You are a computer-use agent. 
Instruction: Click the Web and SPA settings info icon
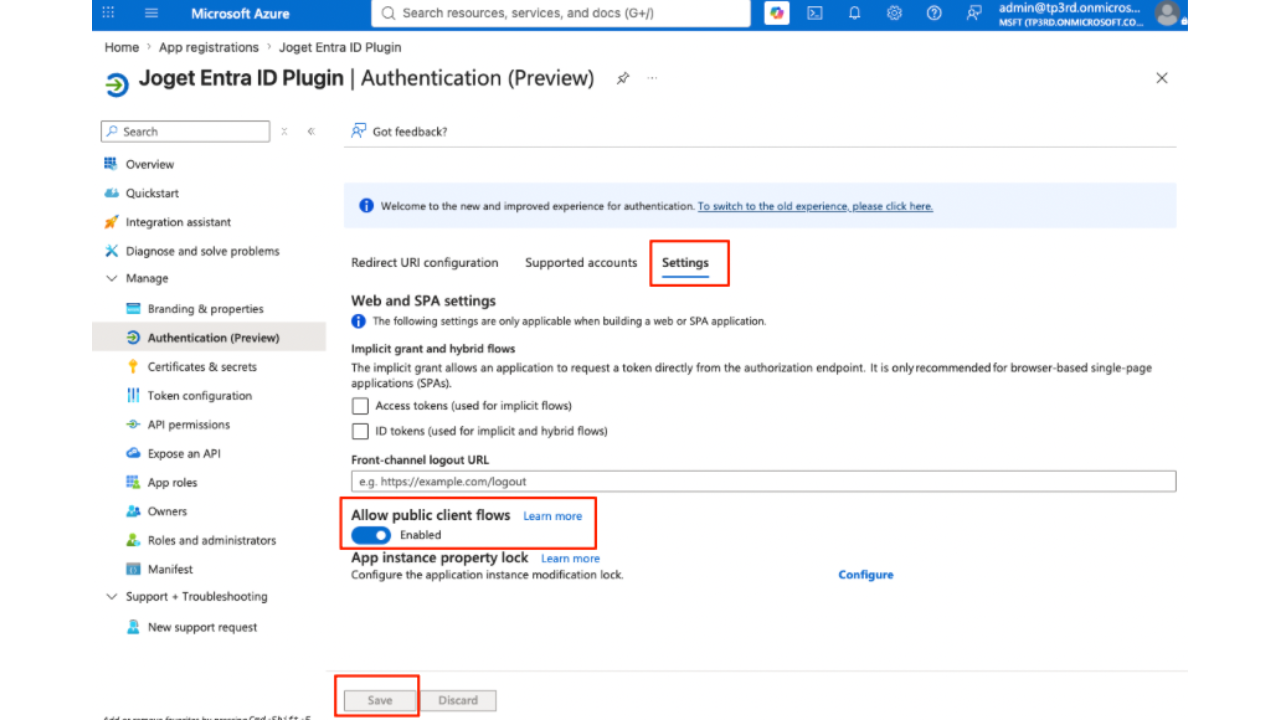click(358, 321)
